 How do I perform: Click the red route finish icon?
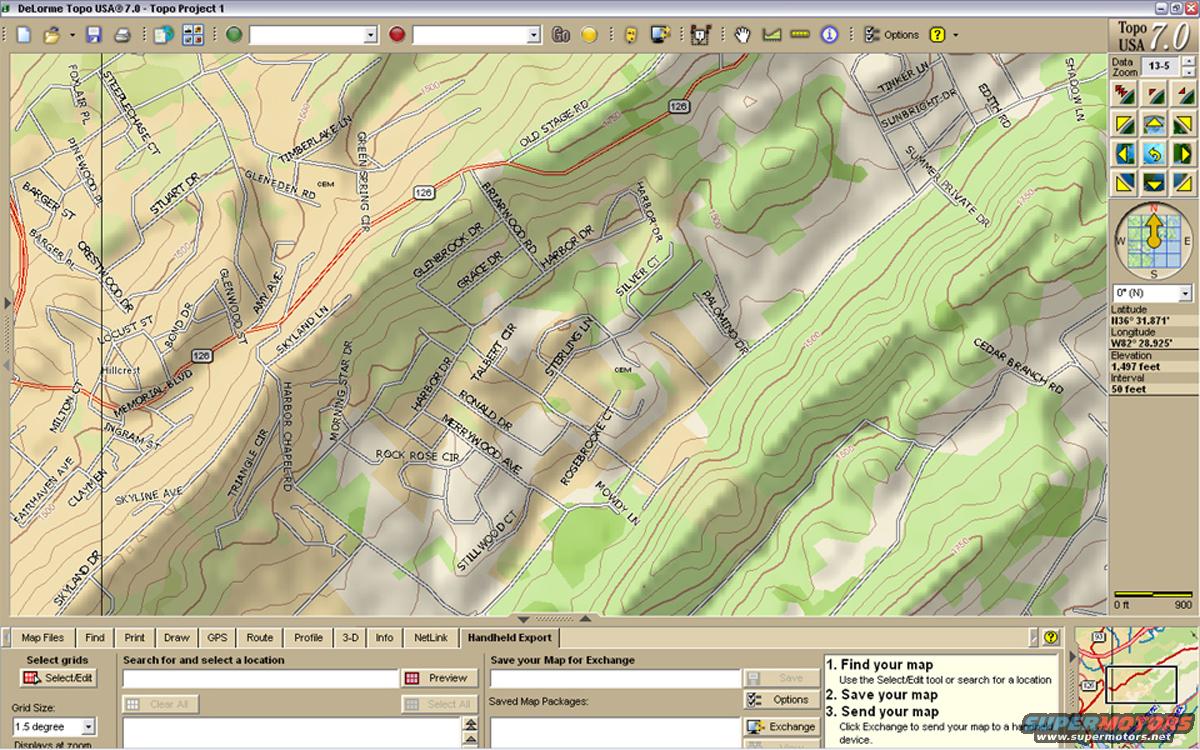coord(397,35)
